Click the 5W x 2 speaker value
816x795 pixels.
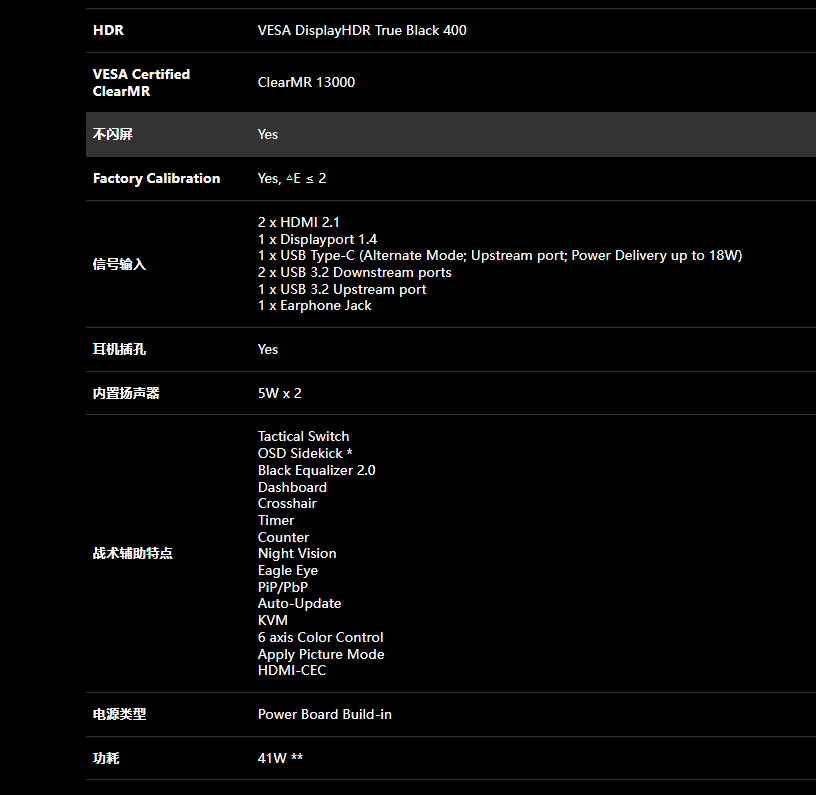(x=280, y=393)
